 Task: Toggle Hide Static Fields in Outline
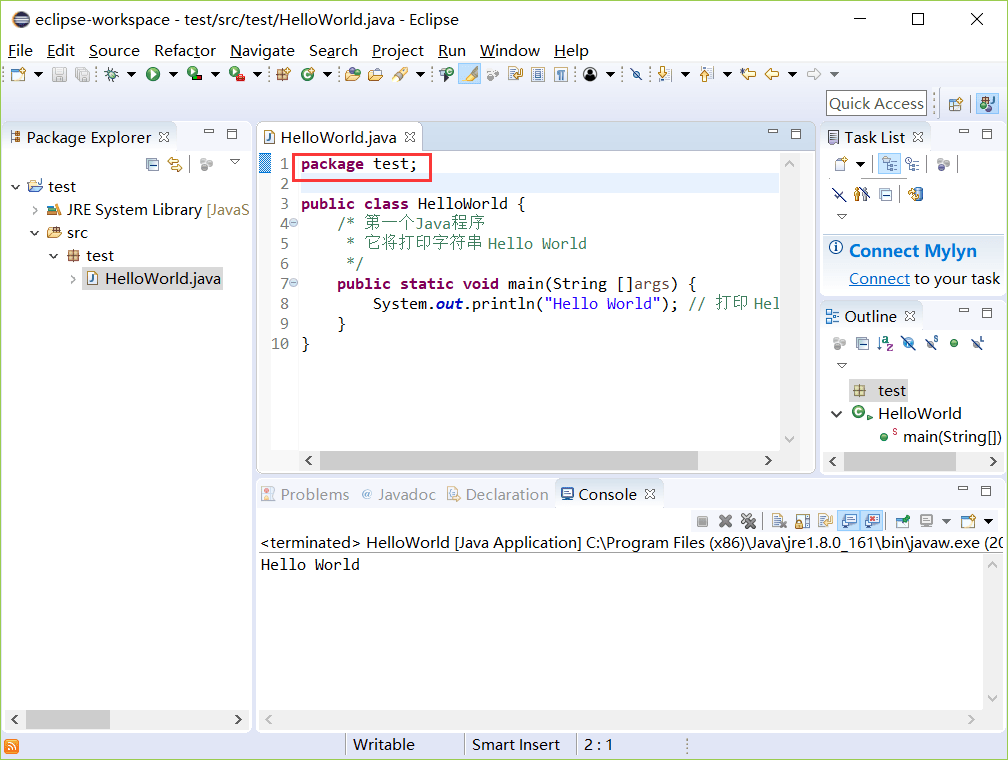pos(931,343)
